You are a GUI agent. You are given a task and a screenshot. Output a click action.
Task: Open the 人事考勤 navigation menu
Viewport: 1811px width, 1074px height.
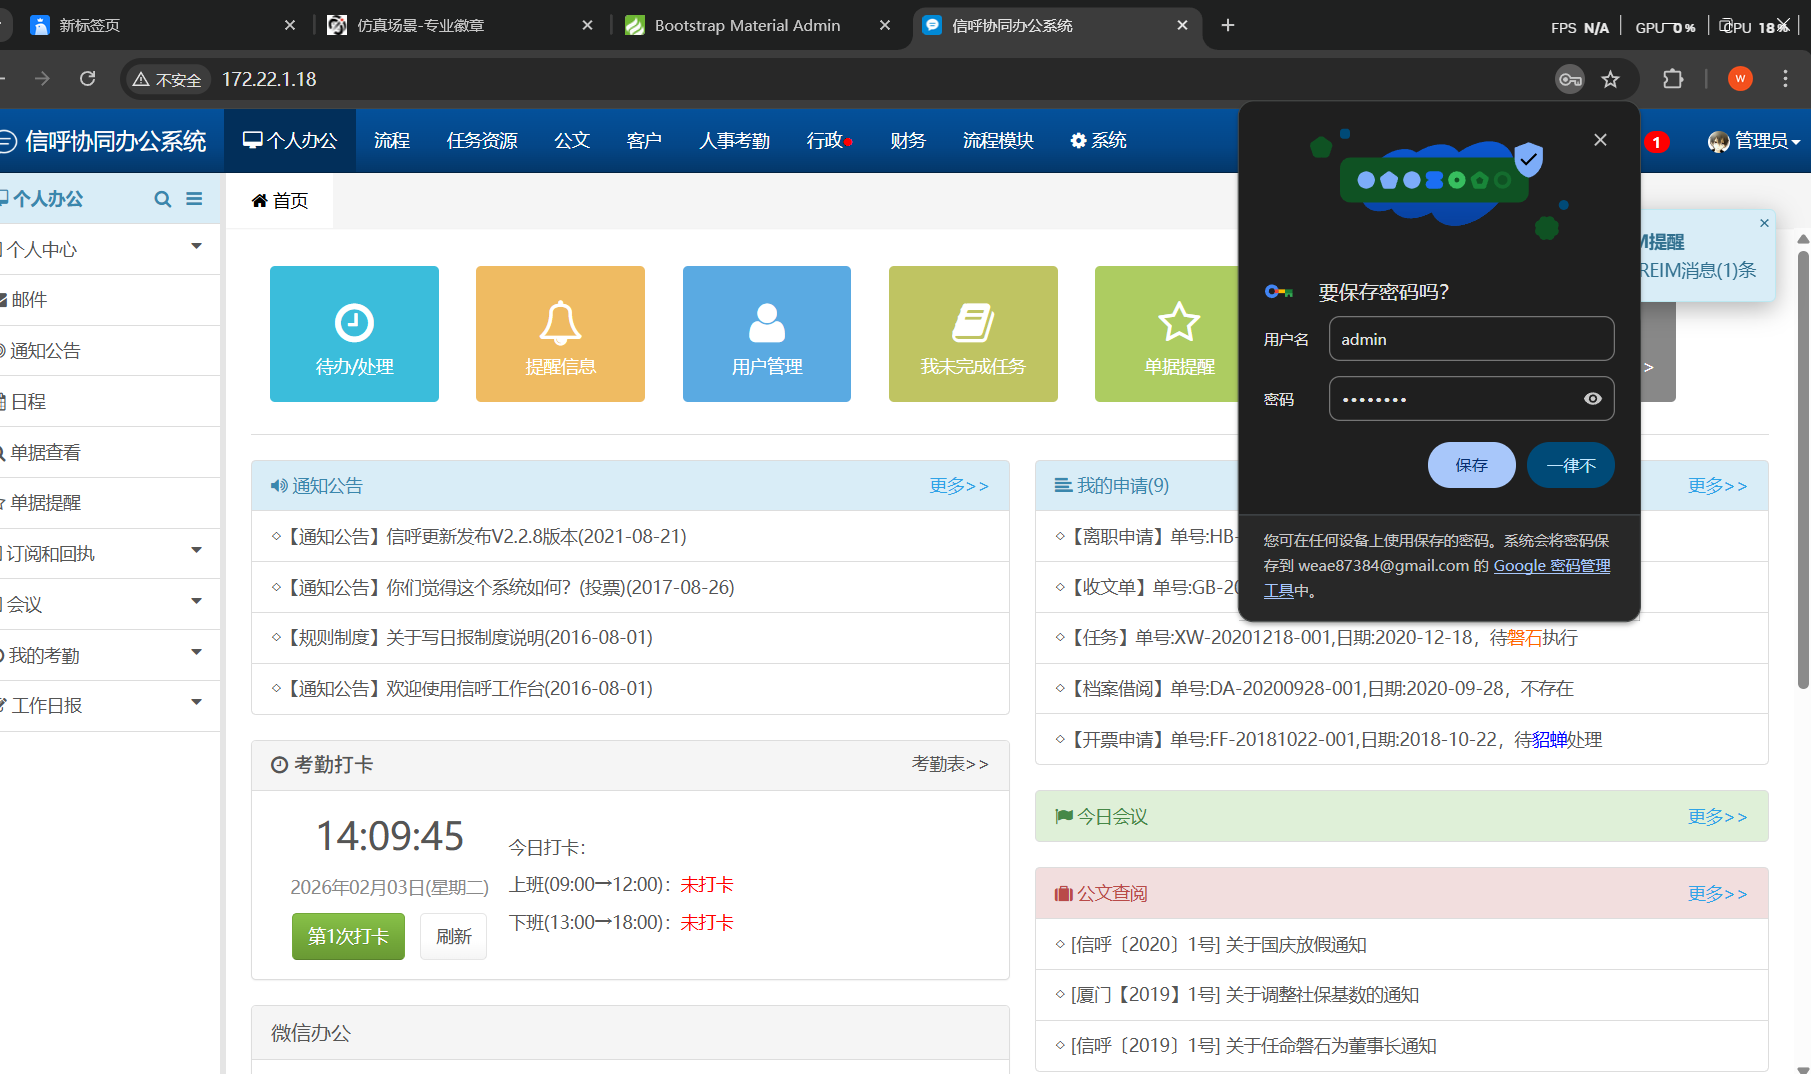click(x=734, y=141)
